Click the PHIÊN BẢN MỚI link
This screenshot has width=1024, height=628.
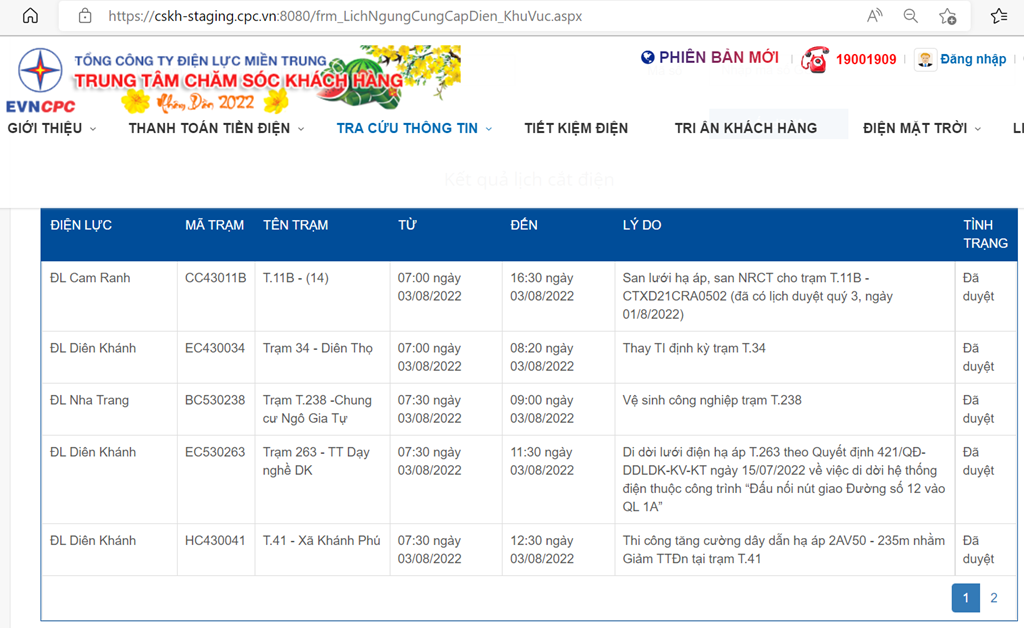coord(718,58)
